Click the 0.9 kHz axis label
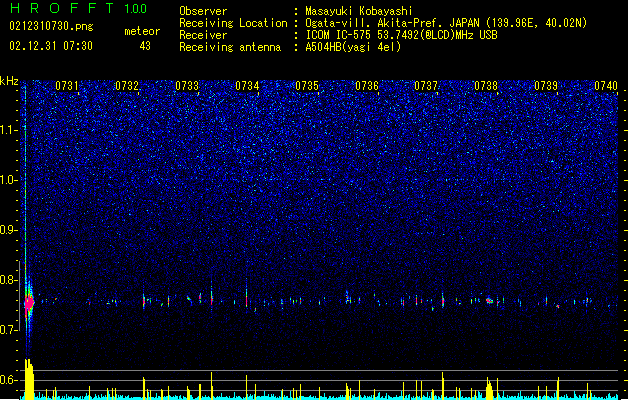 click(x=8, y=230)
